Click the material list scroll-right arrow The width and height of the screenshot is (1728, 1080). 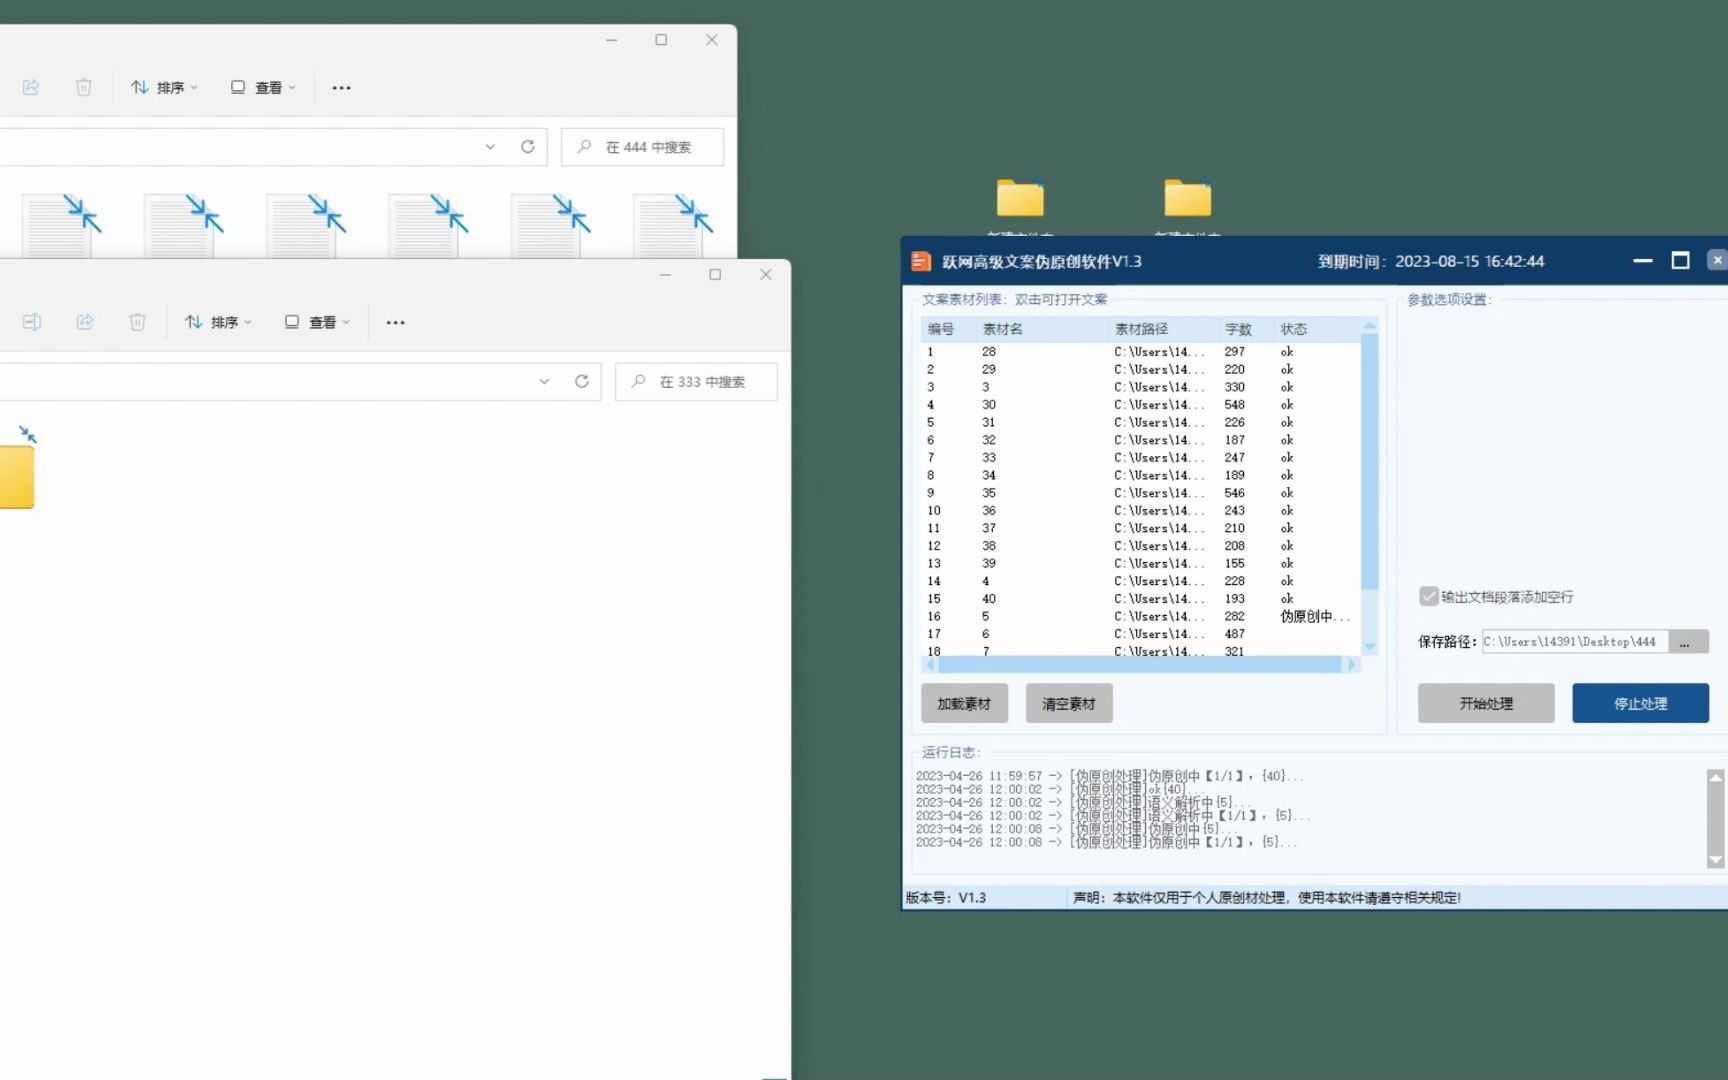click(1352, 665)
